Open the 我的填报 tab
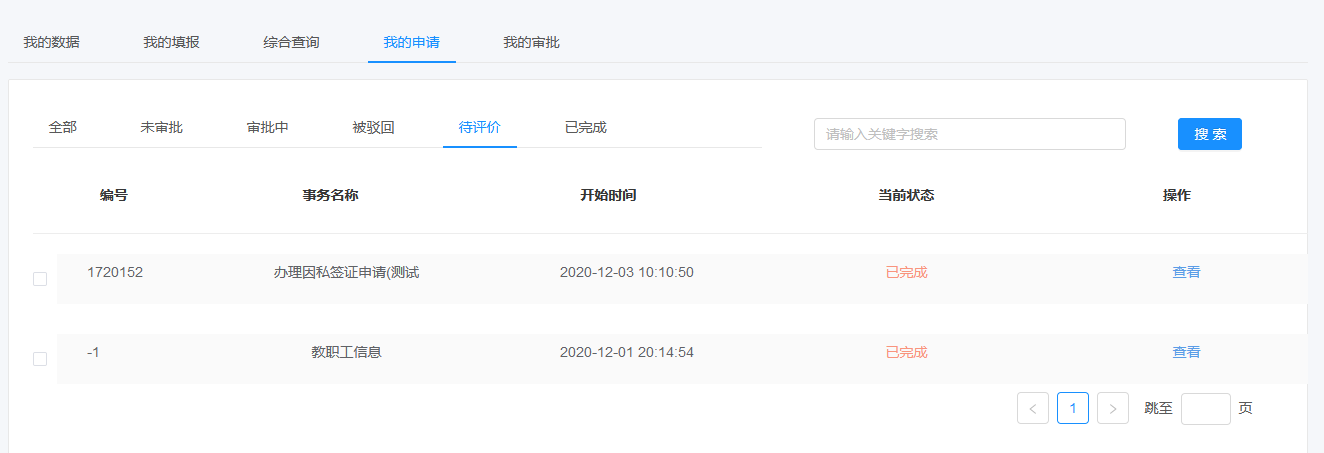 point(172,42)
